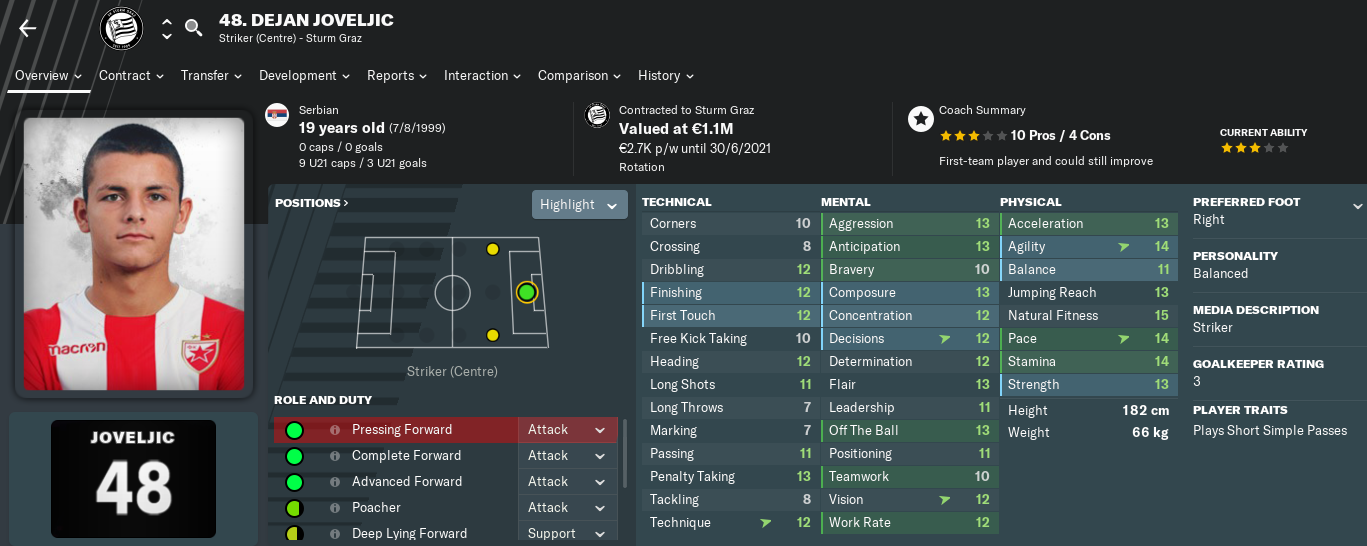Open the Transfer tab menu
This screenshot has height=546, width=1367.
click(211, 76)
